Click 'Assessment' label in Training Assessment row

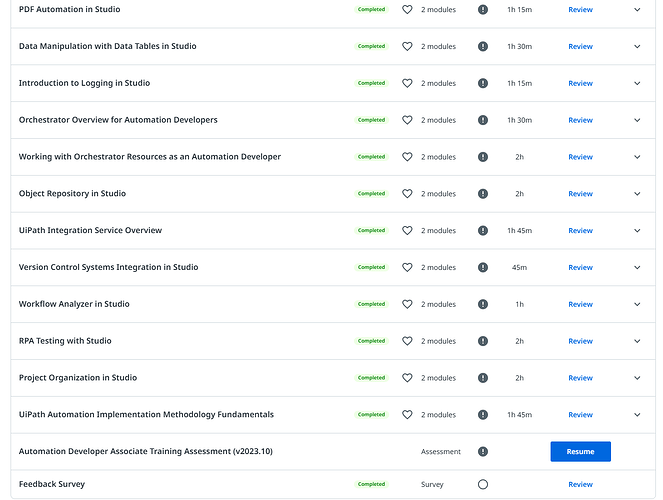click(x=441, y=451)
